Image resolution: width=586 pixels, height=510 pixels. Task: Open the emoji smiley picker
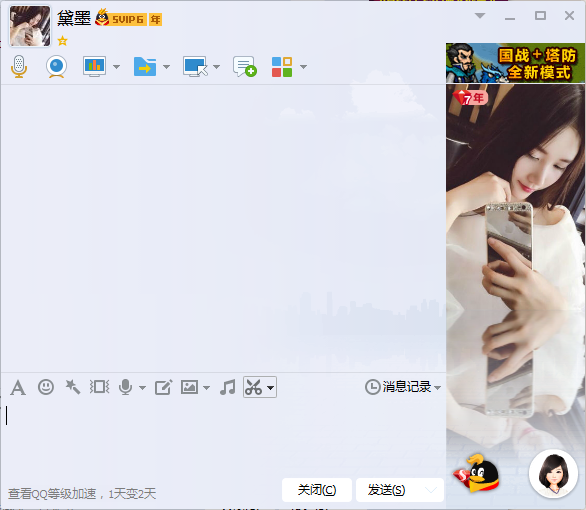tap(46, 387)
